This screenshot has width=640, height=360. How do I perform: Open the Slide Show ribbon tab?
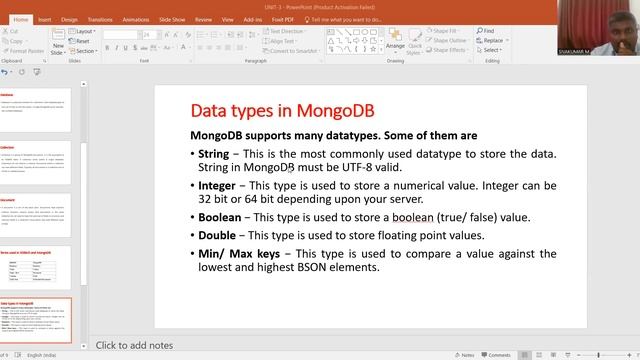coord(172,20)
